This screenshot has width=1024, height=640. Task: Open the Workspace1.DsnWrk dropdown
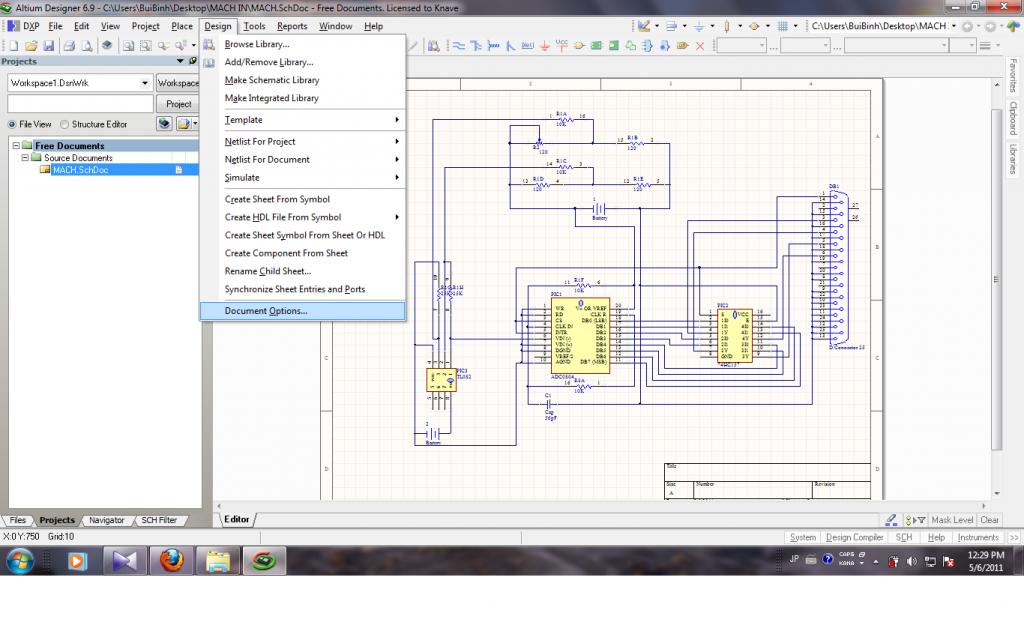(146, 83)
